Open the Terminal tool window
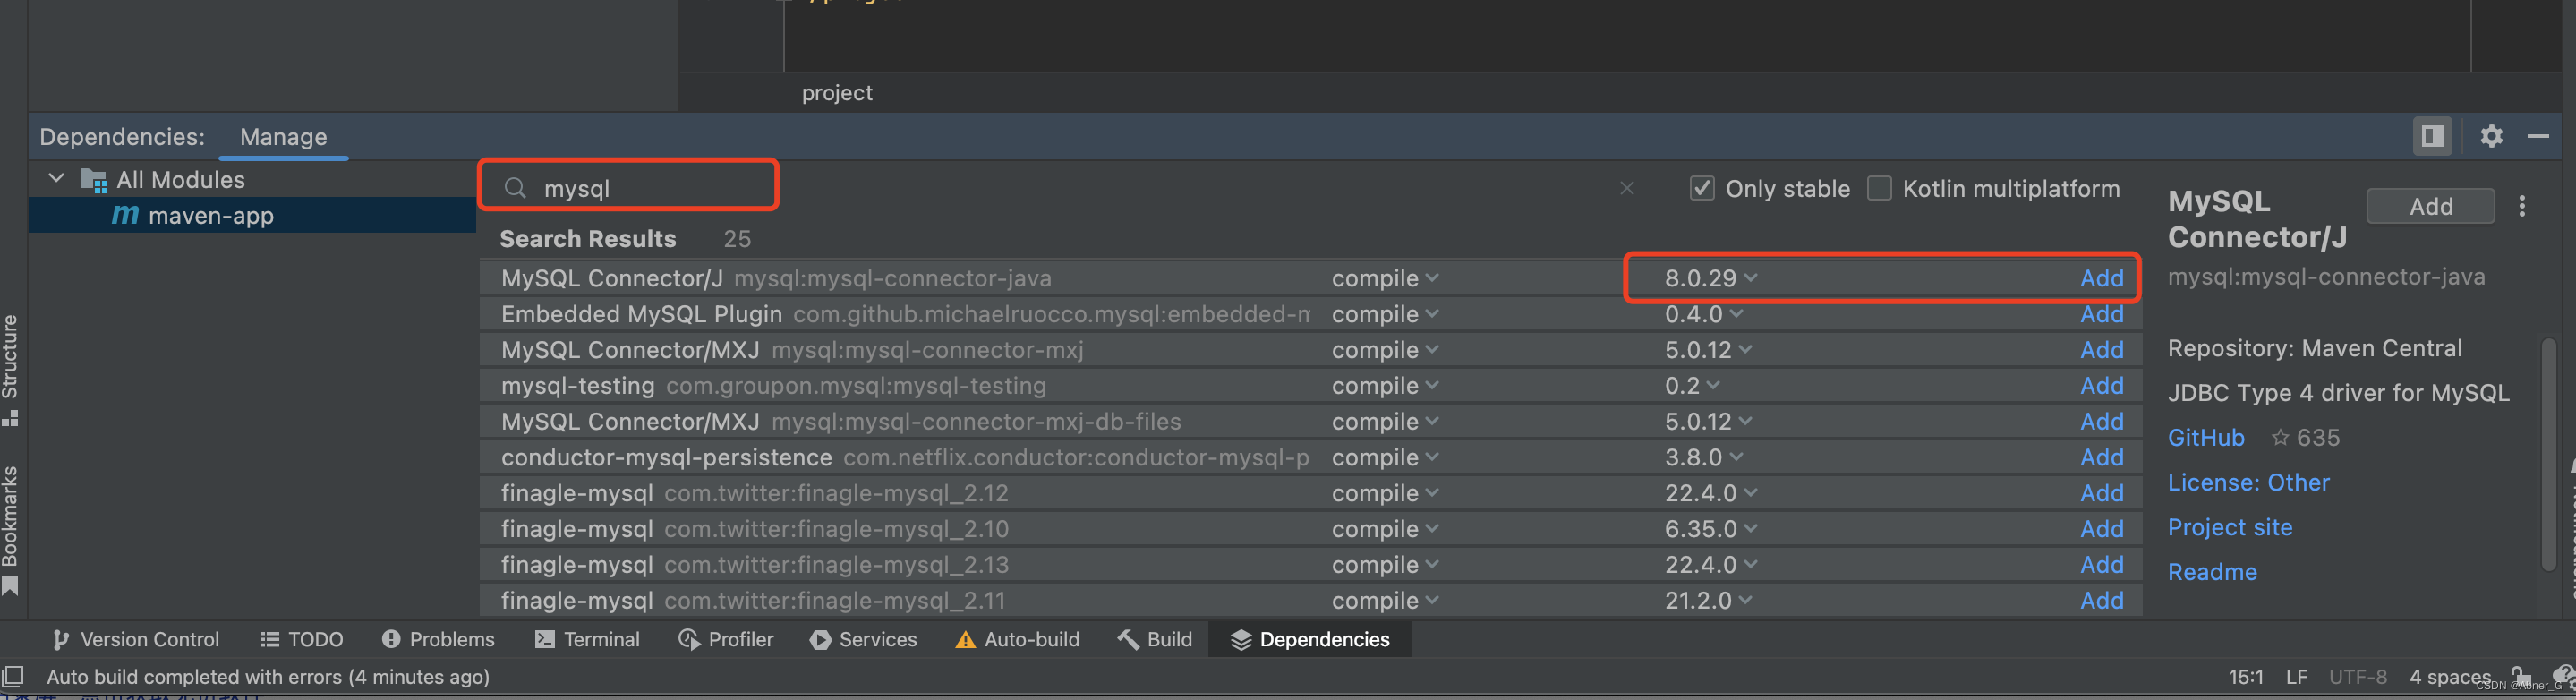Screen dimensions: 2576x700 tap(587, 639)
